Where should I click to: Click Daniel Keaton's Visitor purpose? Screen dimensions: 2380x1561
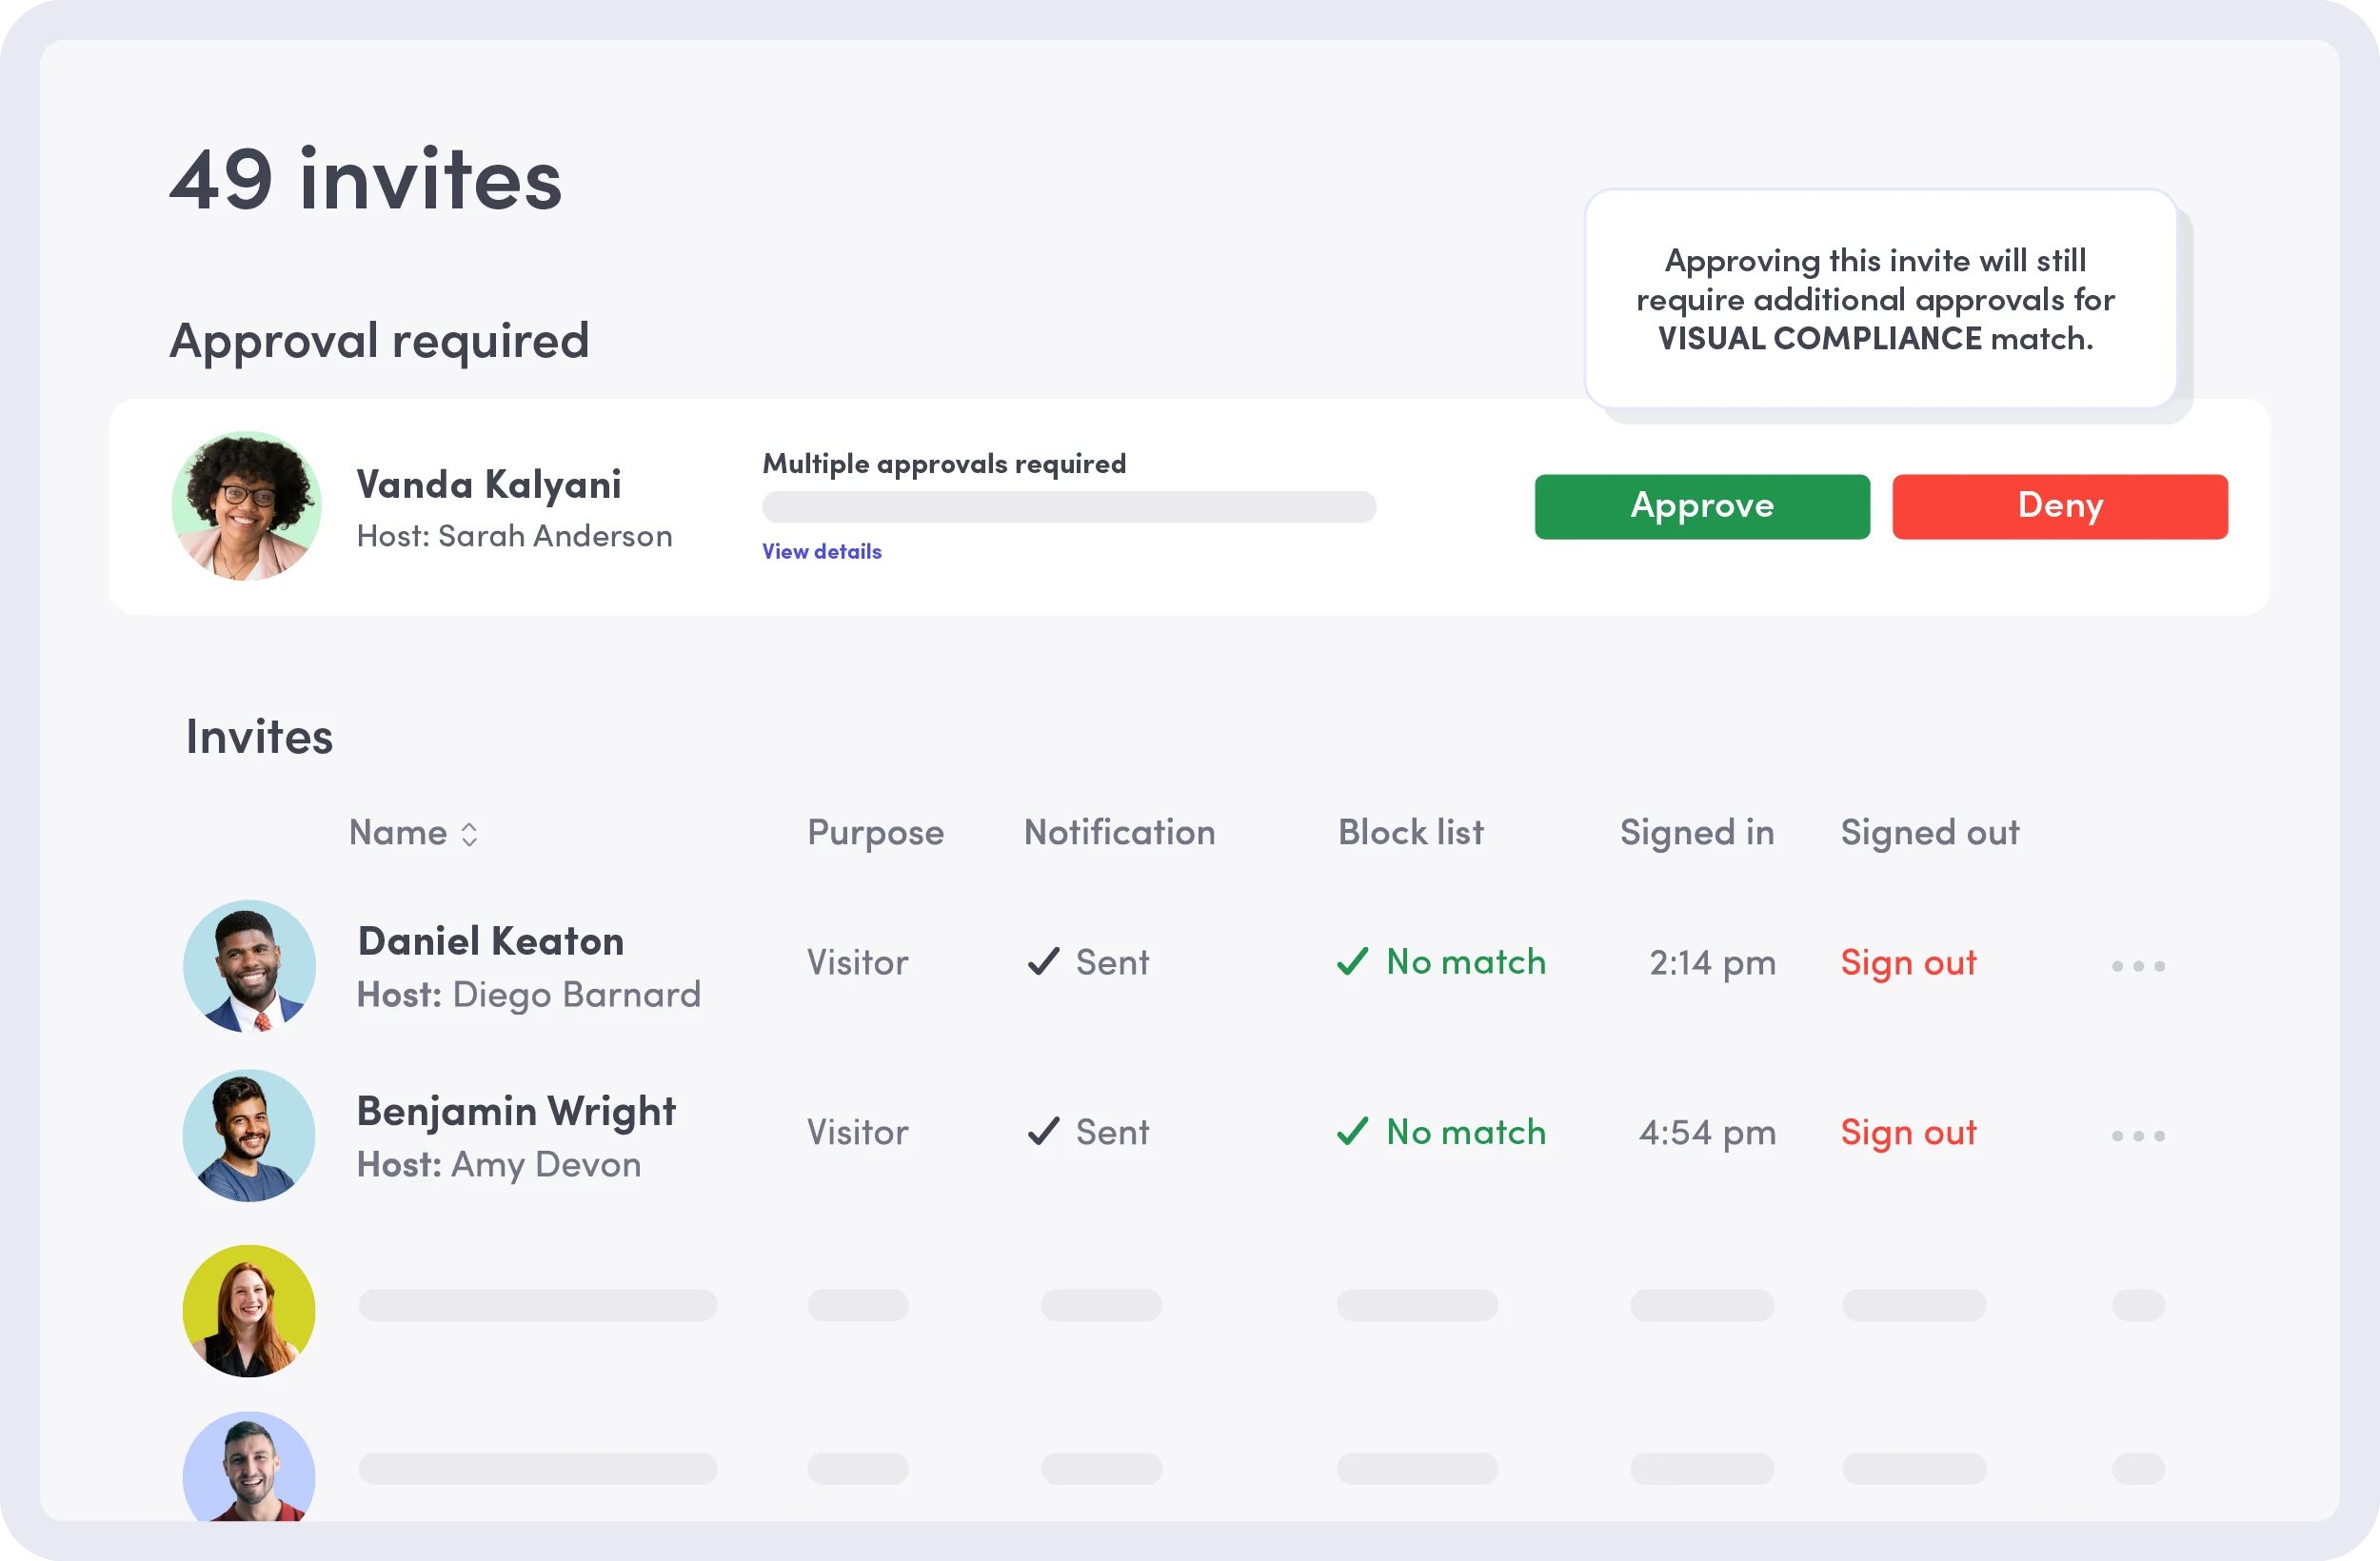tap(858, 962)
